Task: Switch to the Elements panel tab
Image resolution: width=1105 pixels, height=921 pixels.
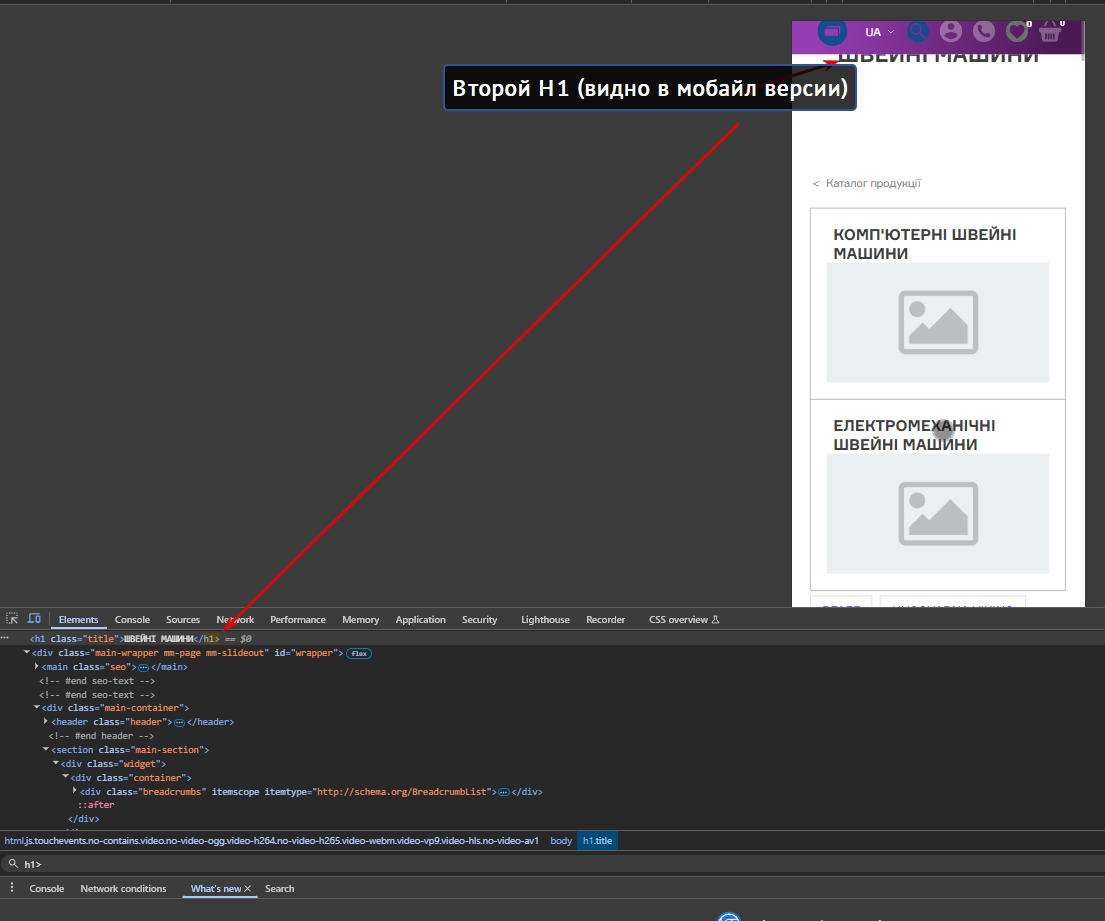Action: coord(78,619)
